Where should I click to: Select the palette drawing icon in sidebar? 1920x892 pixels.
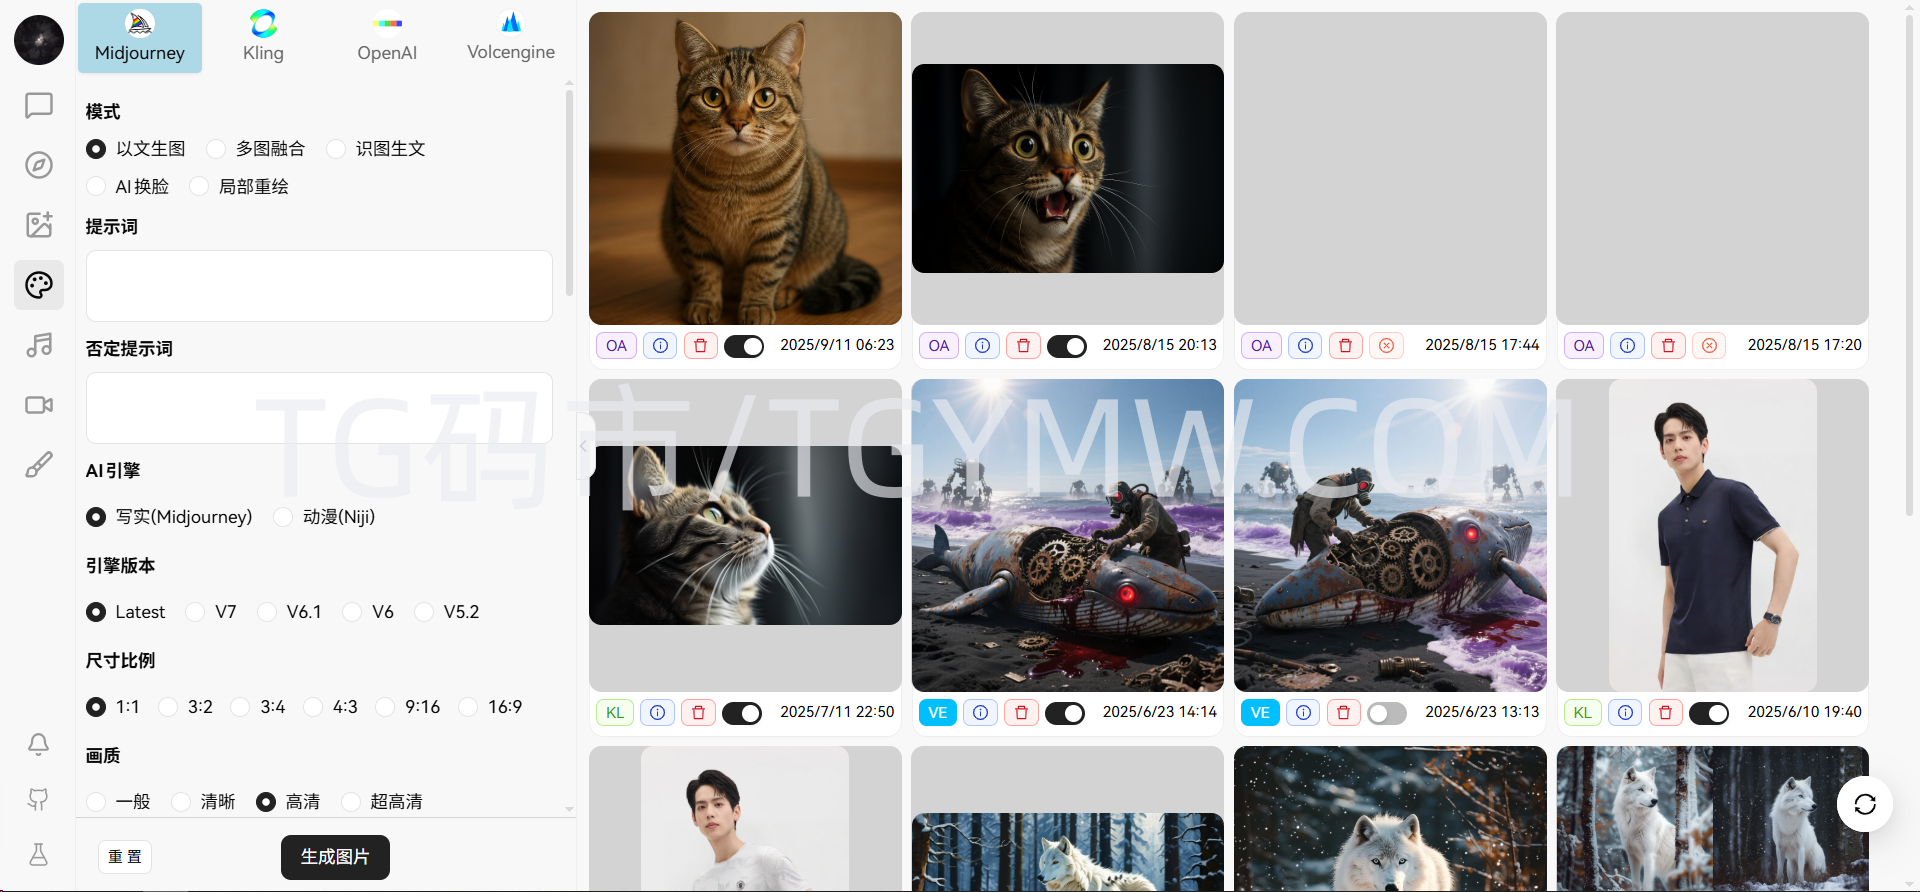[x=39, y=285]
